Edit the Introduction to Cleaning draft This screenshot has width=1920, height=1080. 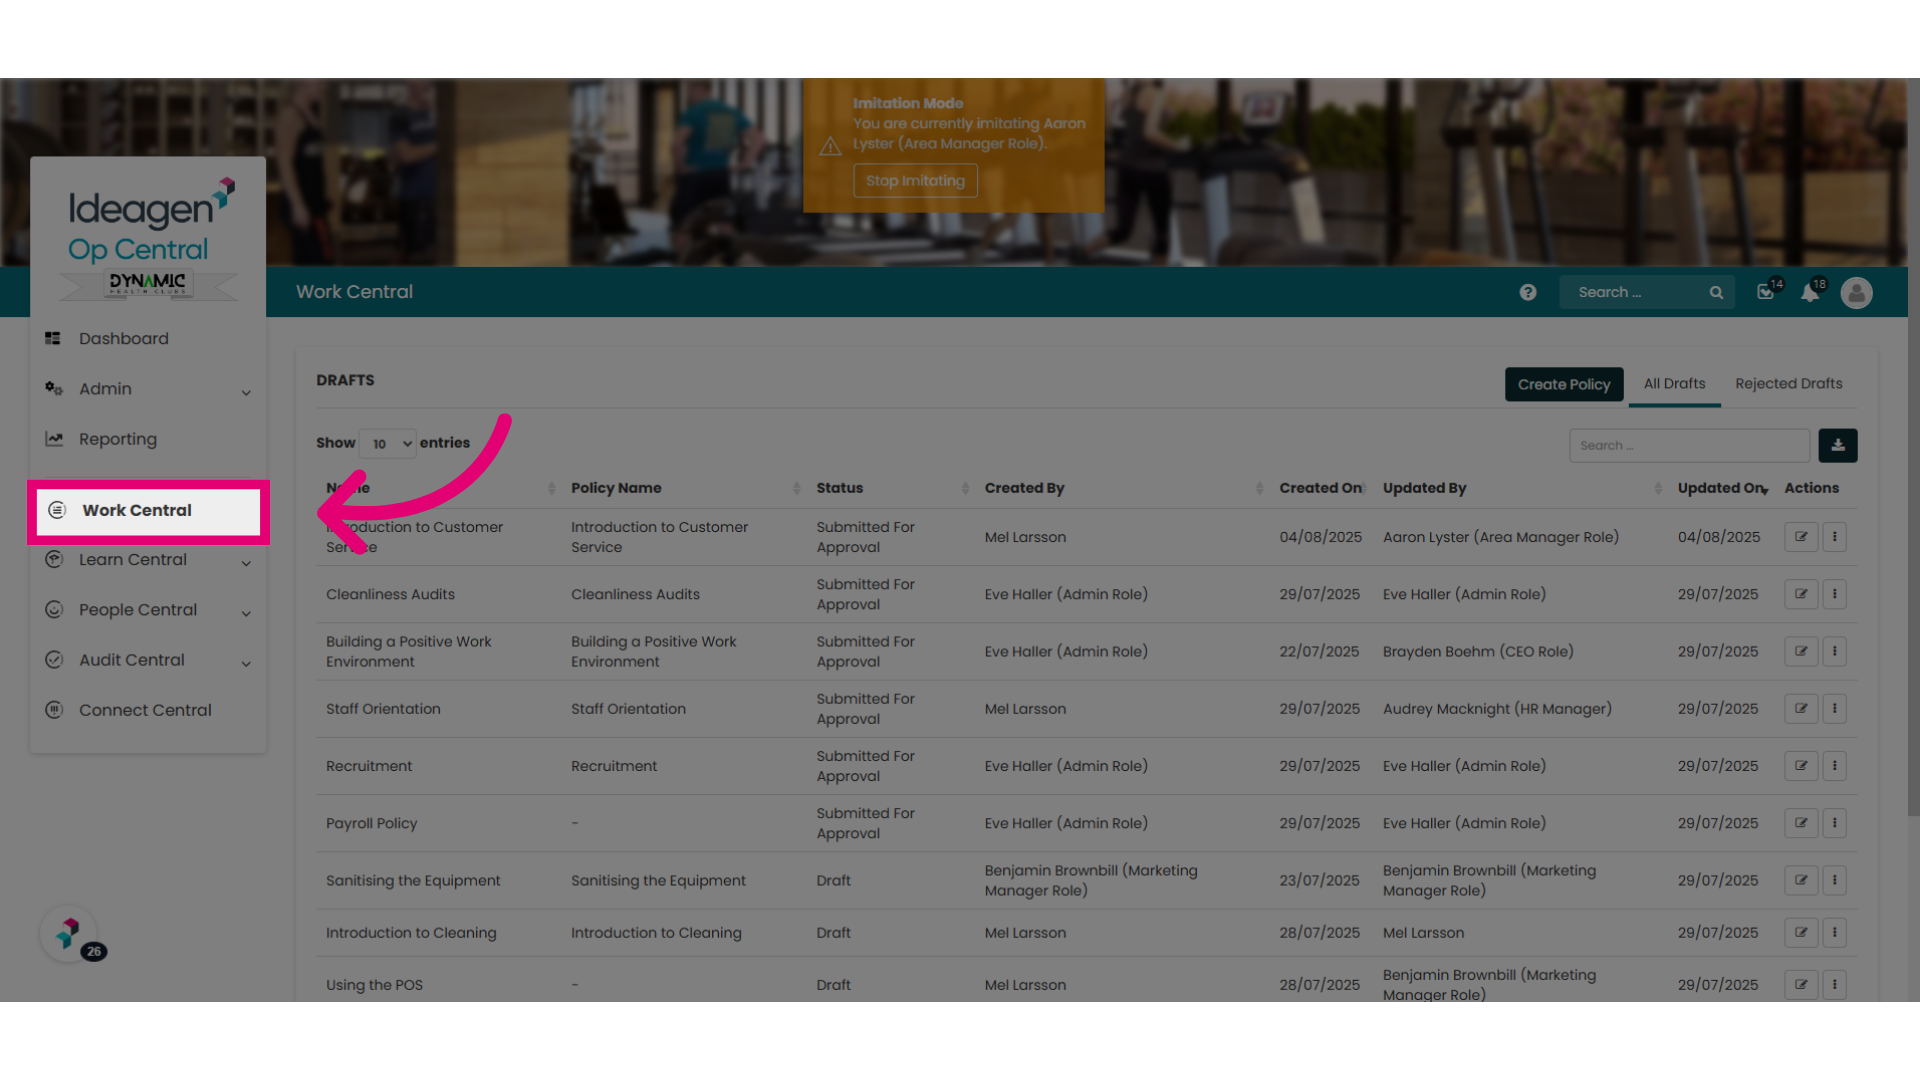coord(1801,932)
